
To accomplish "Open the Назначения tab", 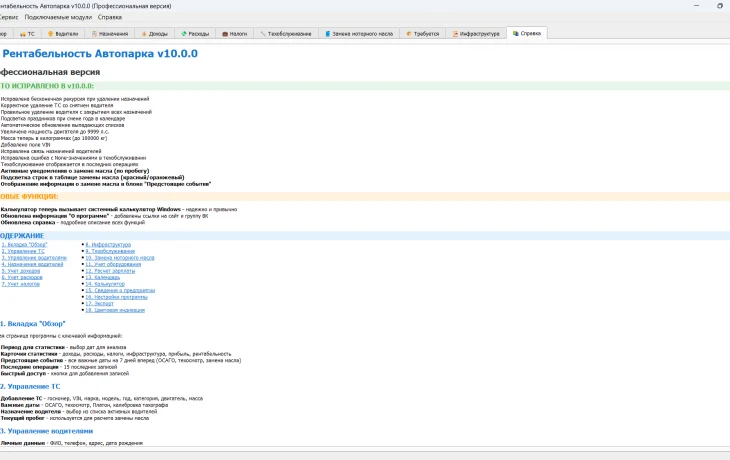I will pyautogui.click(x=109, y=34).
